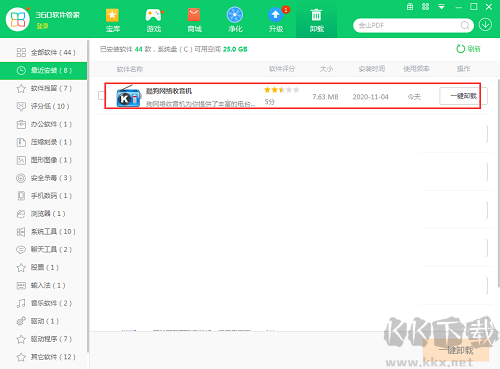
Task: Select 评分低 (10) category
Action: (44, 106)
